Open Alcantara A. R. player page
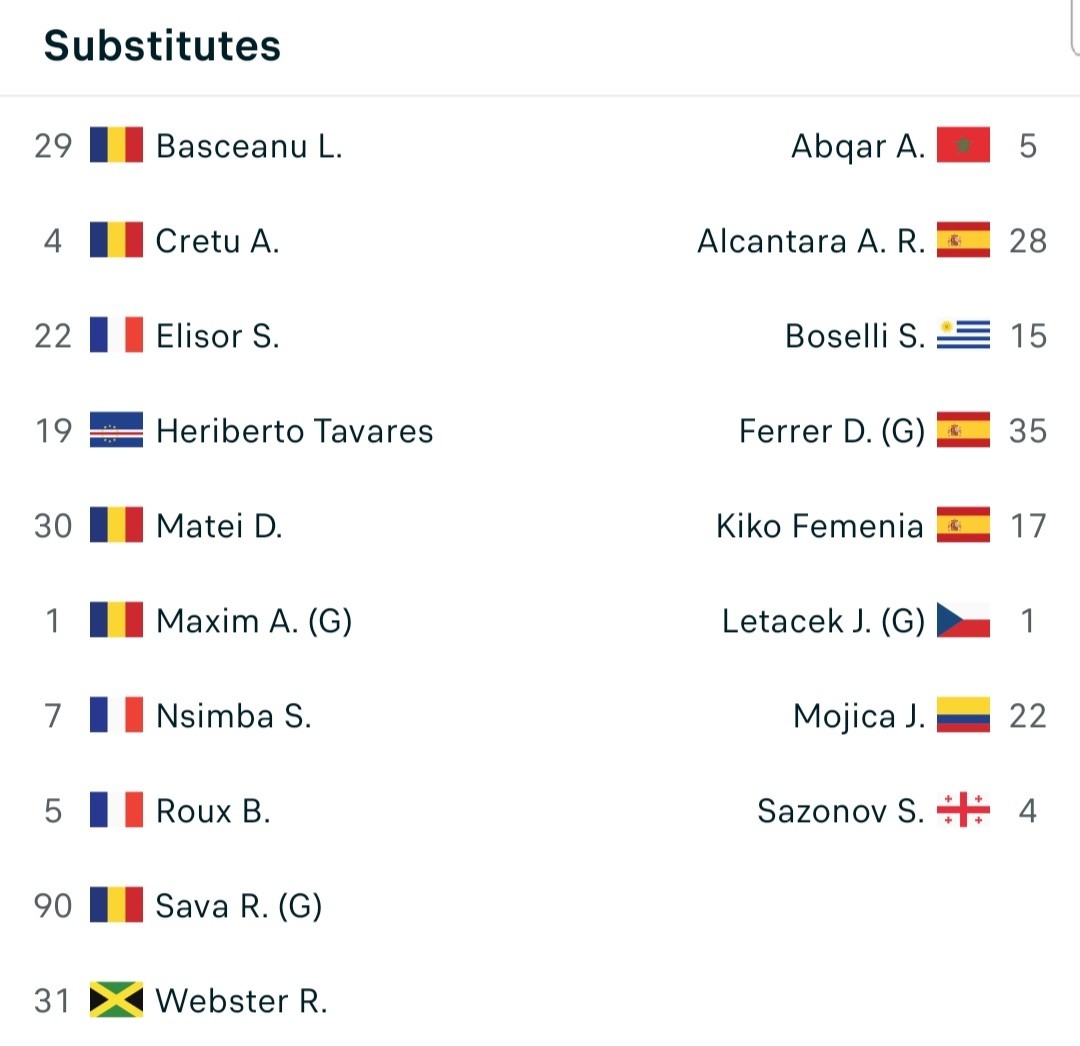The height and width of the screenshot is (1046, 1080). click(x=811, y=241)
